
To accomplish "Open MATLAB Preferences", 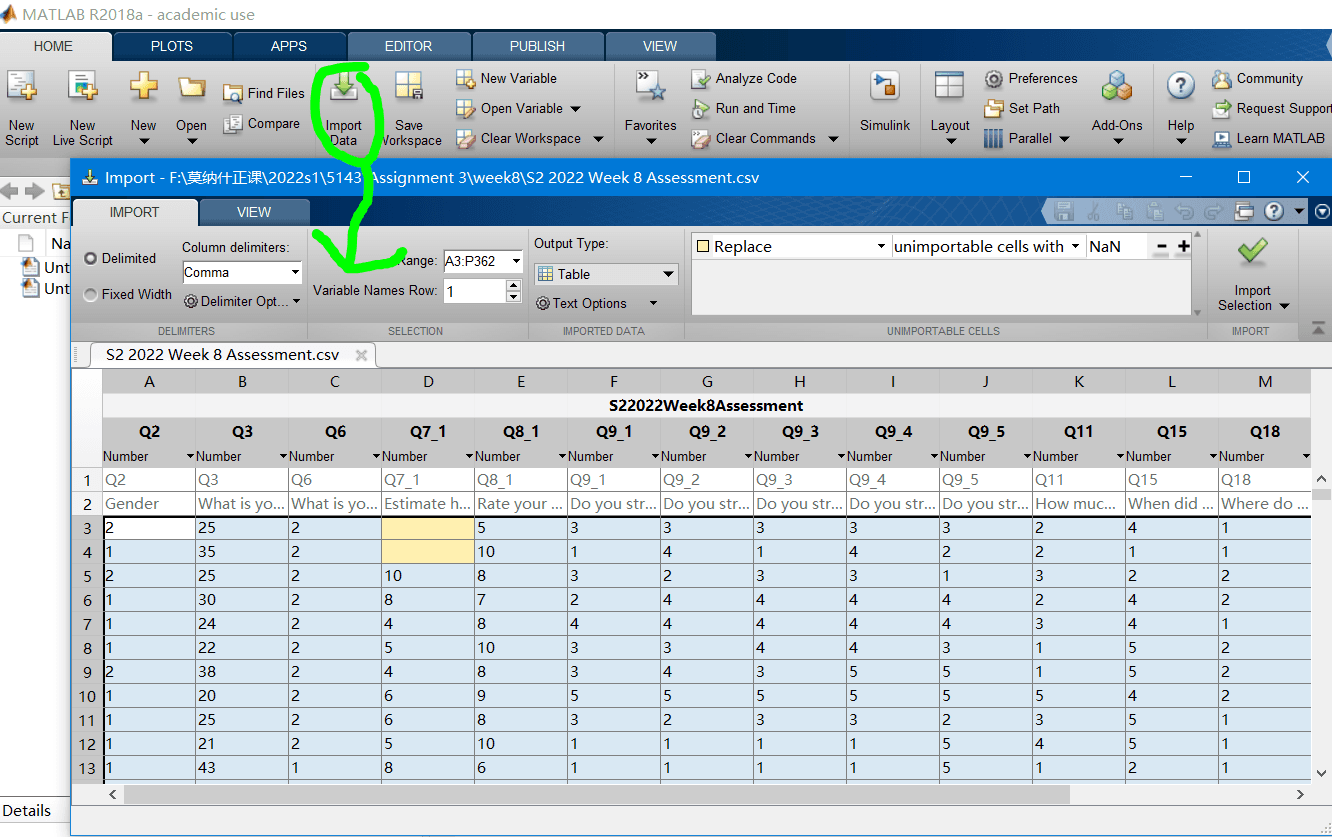I will coord(1031,78).
